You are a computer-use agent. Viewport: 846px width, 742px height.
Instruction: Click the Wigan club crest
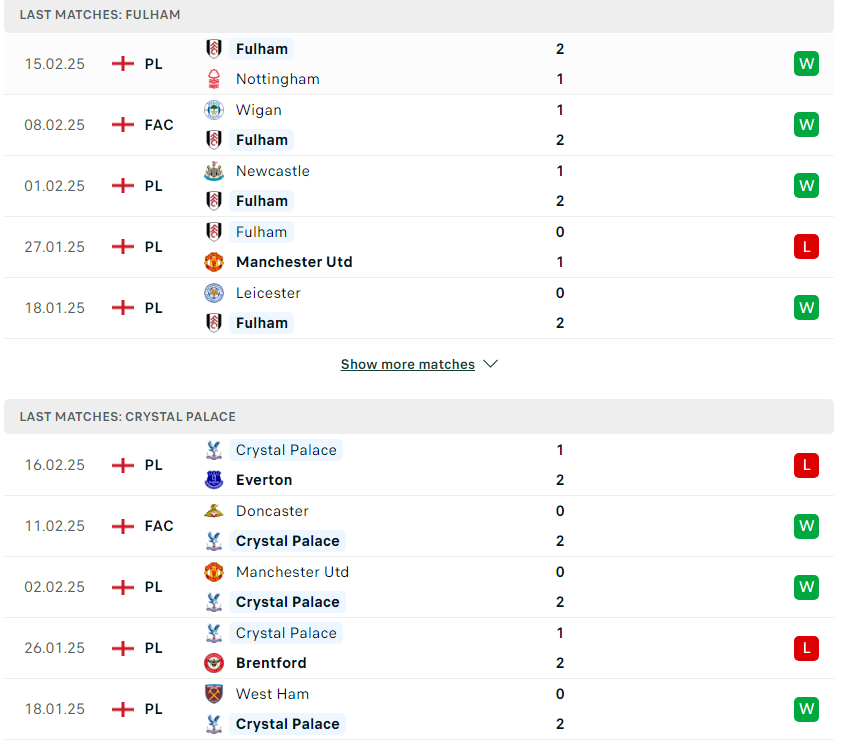coord(214,110)
